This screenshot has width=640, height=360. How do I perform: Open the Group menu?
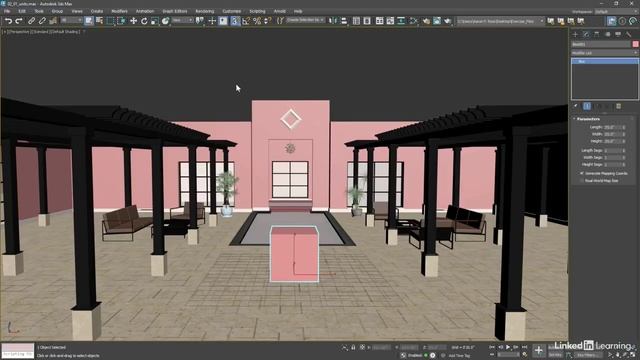[57, 11]
